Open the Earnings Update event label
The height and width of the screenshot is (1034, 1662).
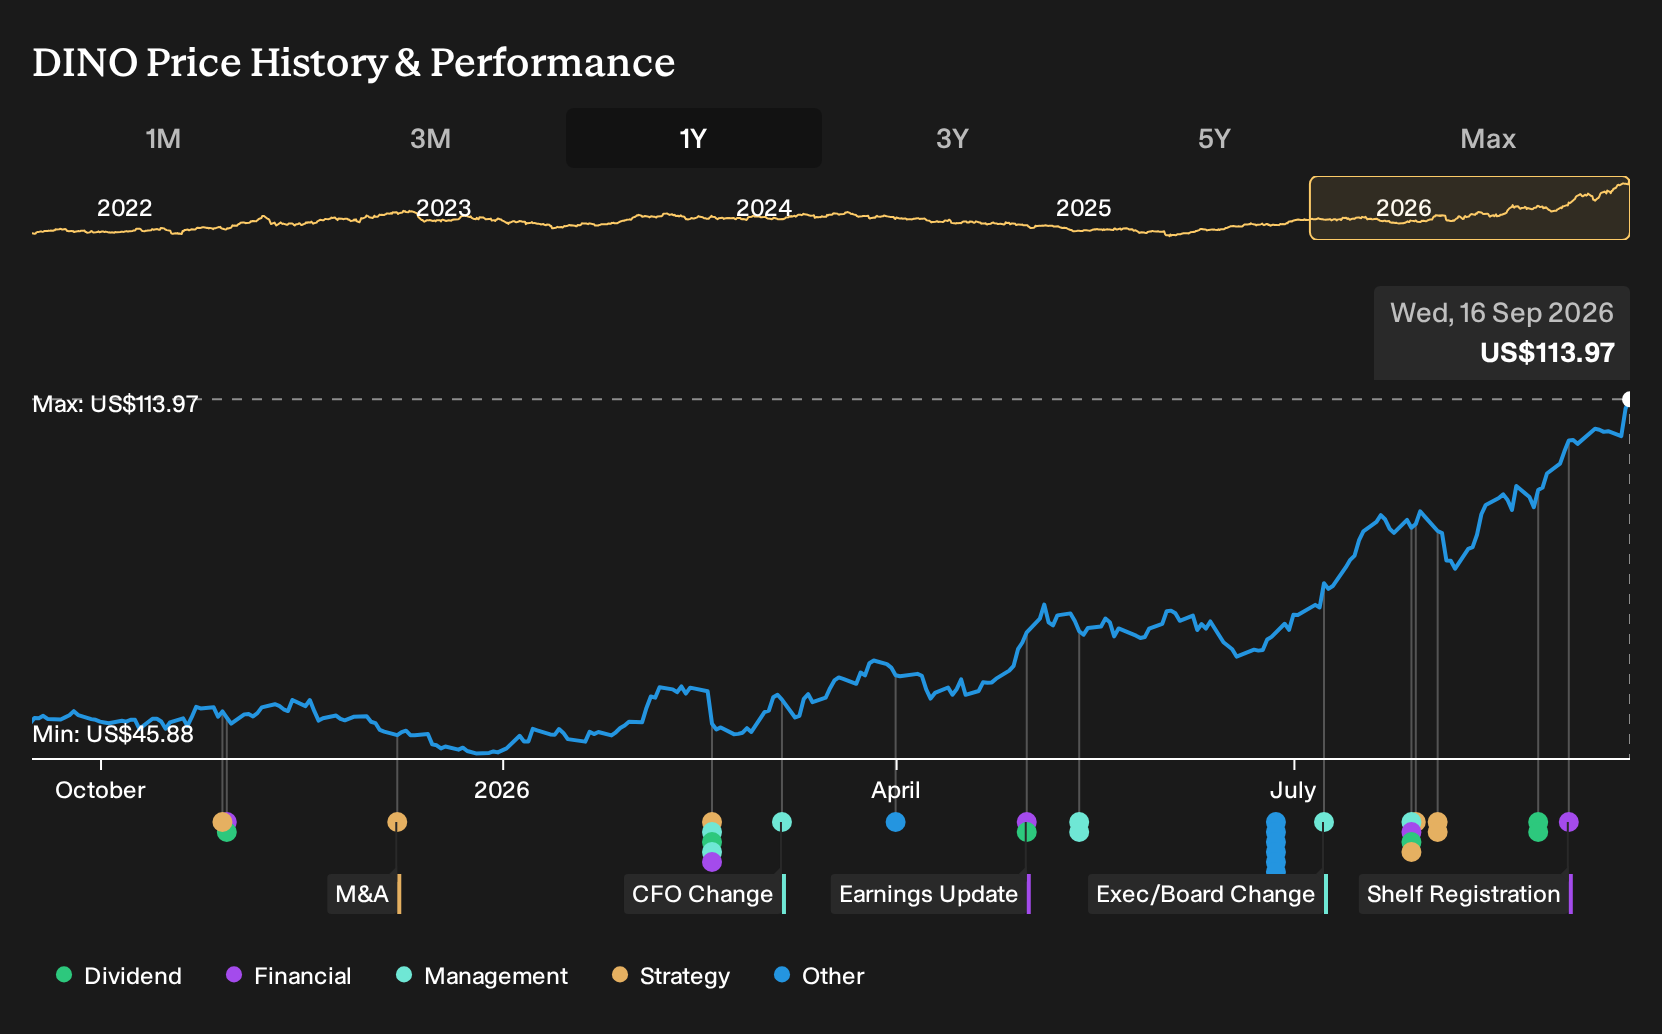tap(931, 894)
